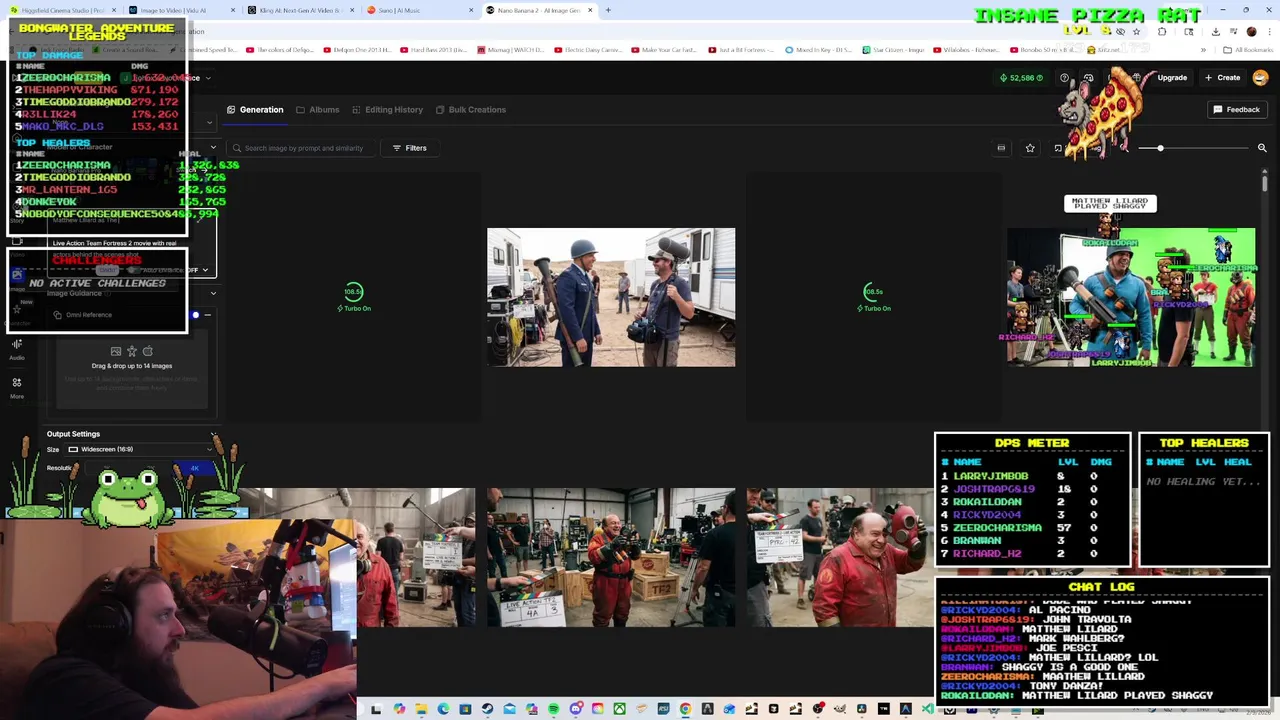This screenshot has width=1280, height=720.
Task: Switch to the Generation tab
Action: click(255, 110)
